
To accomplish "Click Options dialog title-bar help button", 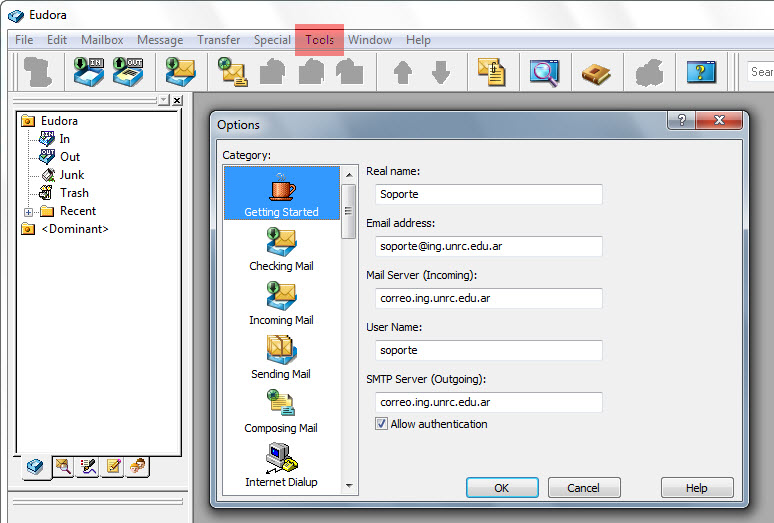I will pos(682,120).
